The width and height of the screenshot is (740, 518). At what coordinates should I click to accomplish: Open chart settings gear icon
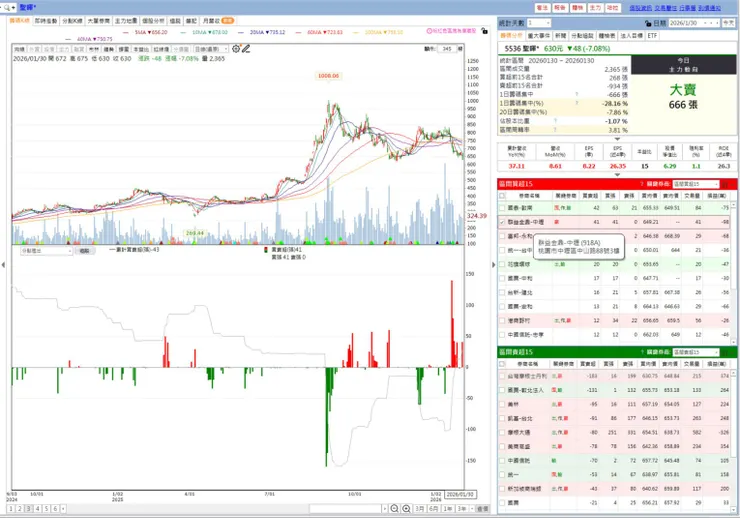236,49
